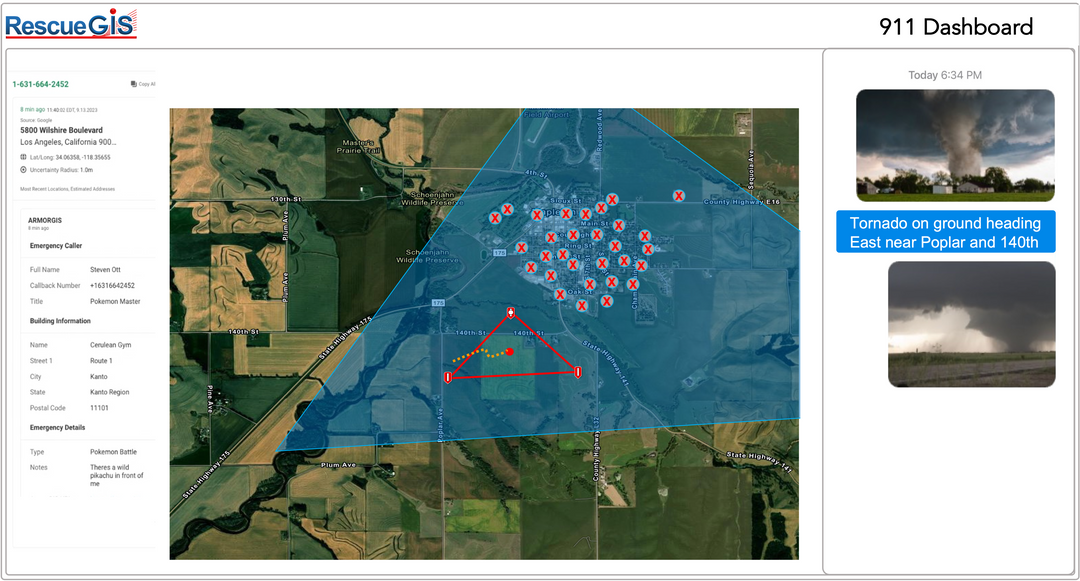The width and height of the screenshot is (1080, 581).
Task: Click the X marker near County Highway E16
Action: coord(679,196)
